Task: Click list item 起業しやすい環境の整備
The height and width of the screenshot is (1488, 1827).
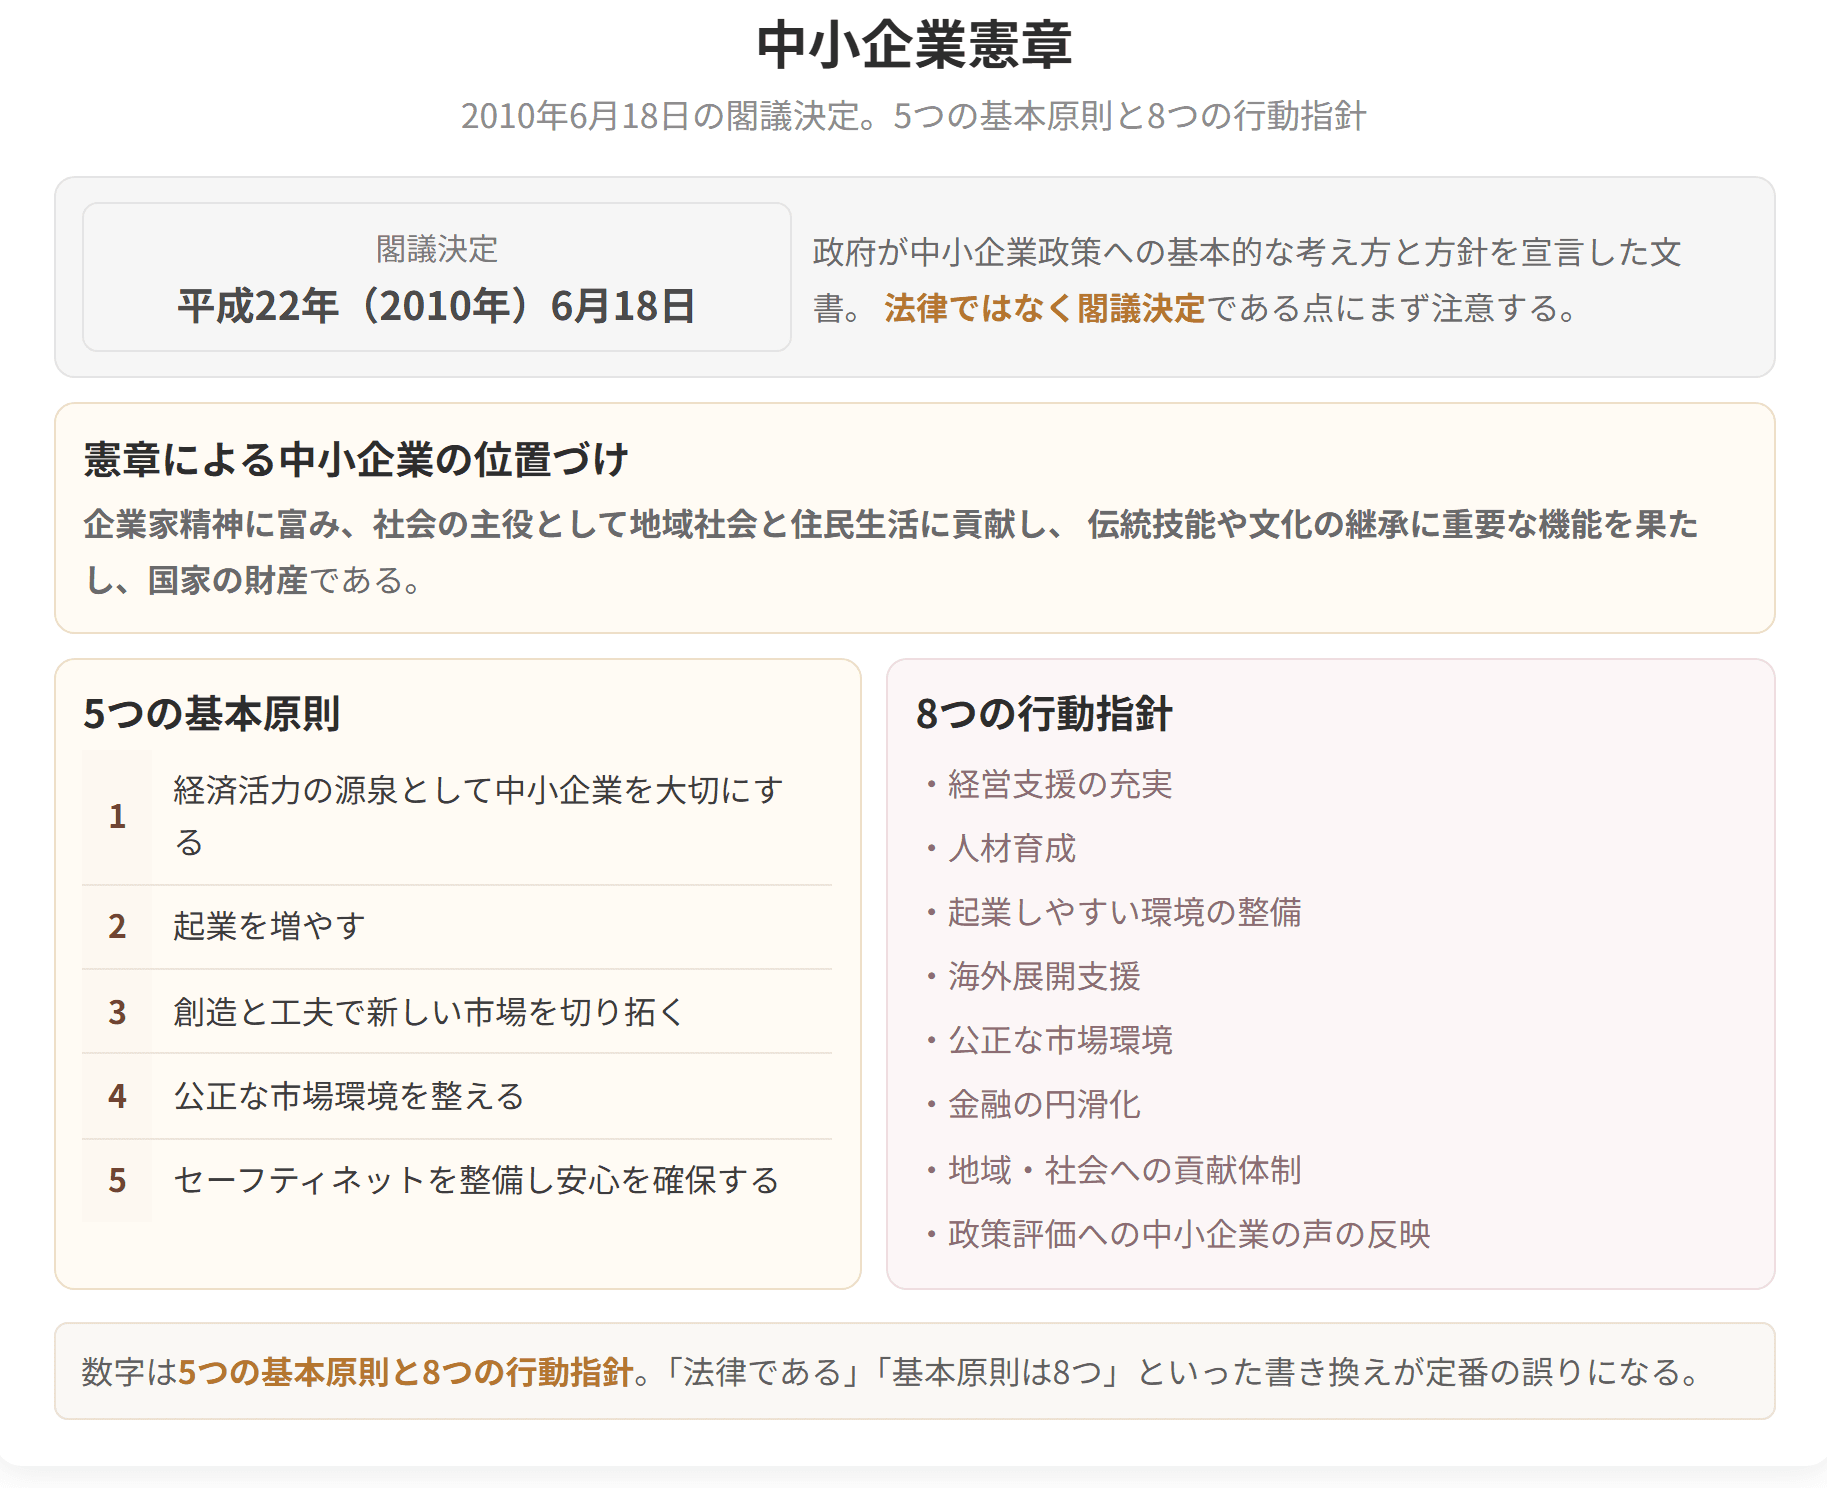Action: pos(1125,912)
